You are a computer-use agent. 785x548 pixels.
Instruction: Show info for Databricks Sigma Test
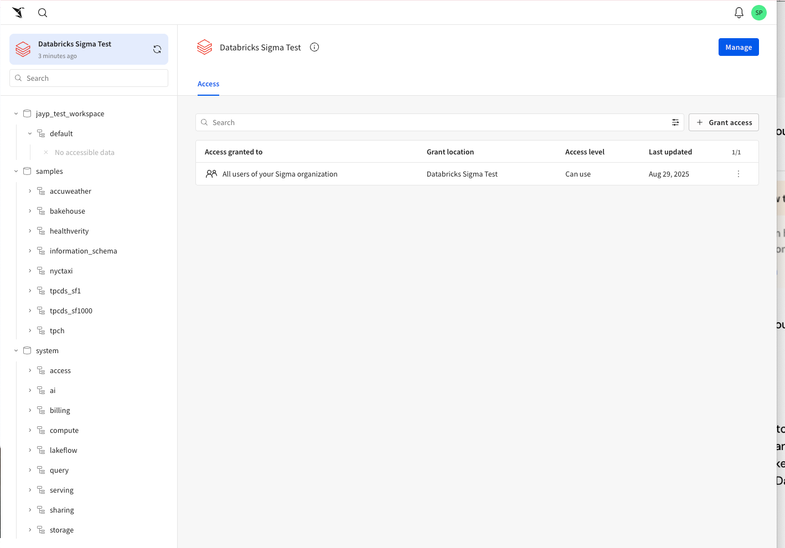(x=314, y=47)
